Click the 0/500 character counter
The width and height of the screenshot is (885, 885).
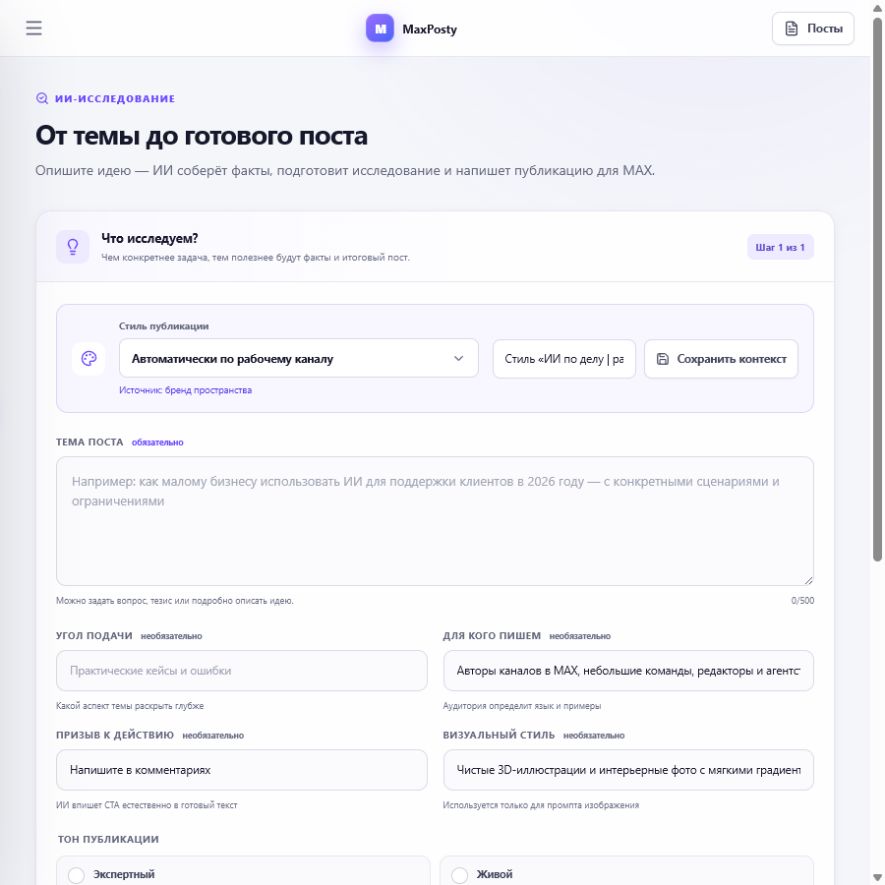(802, 601)
